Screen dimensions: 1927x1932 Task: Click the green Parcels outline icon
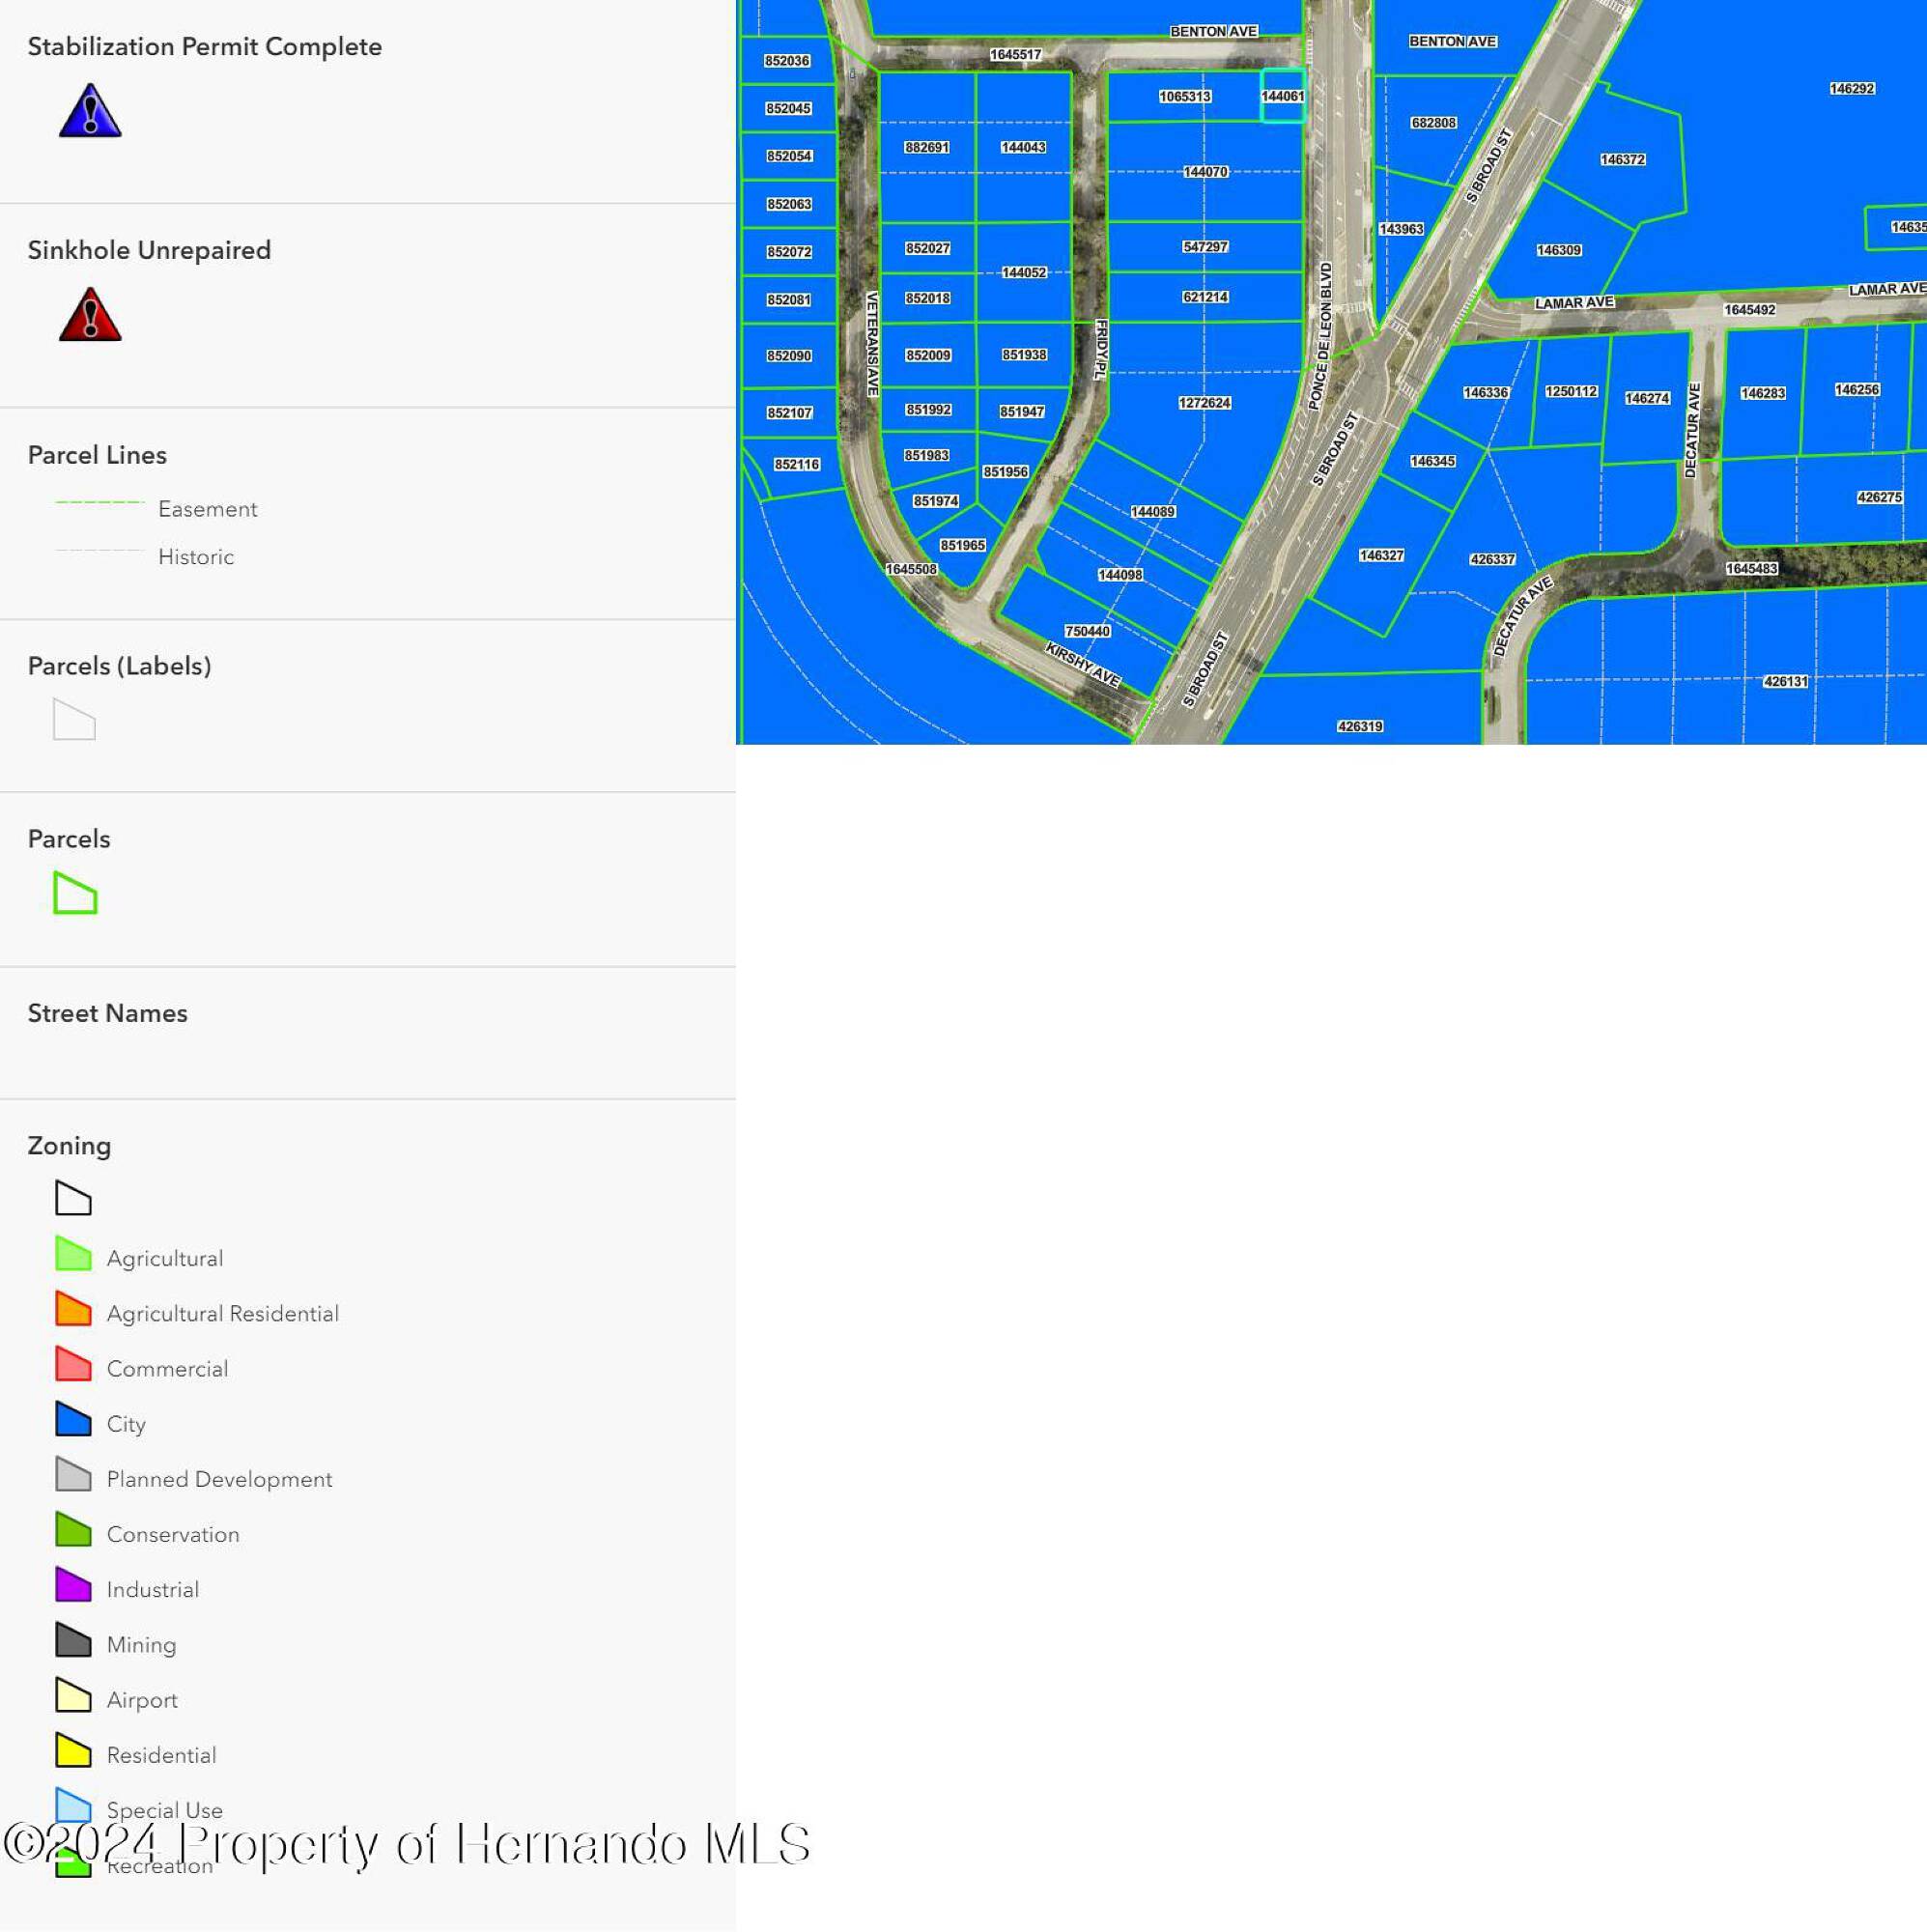(75, 893)
